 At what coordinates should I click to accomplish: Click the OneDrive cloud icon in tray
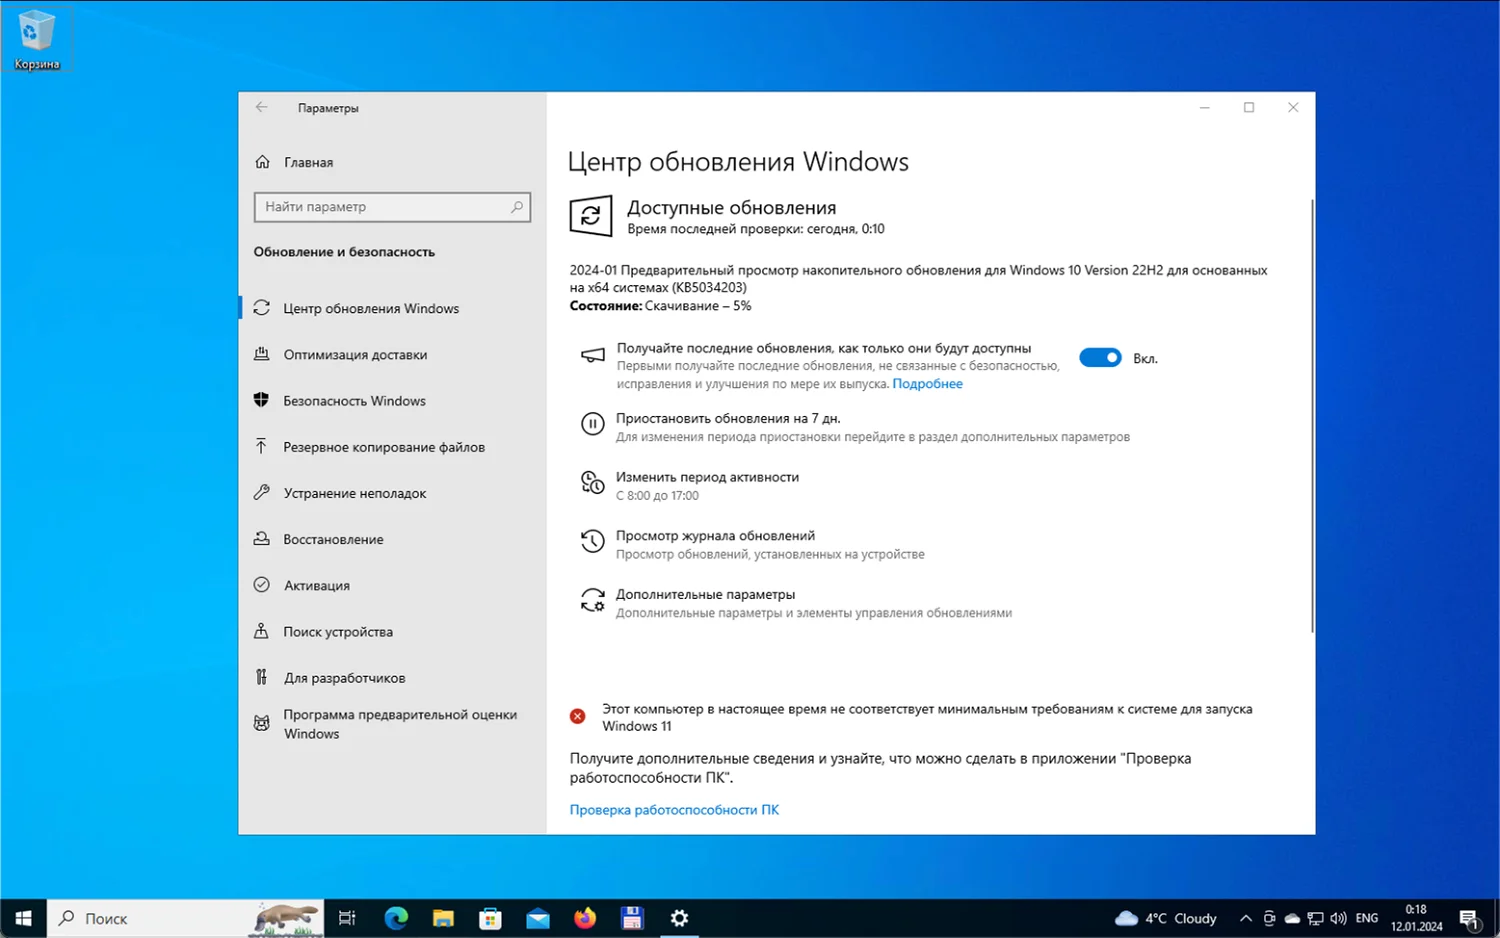(1292, 918)
